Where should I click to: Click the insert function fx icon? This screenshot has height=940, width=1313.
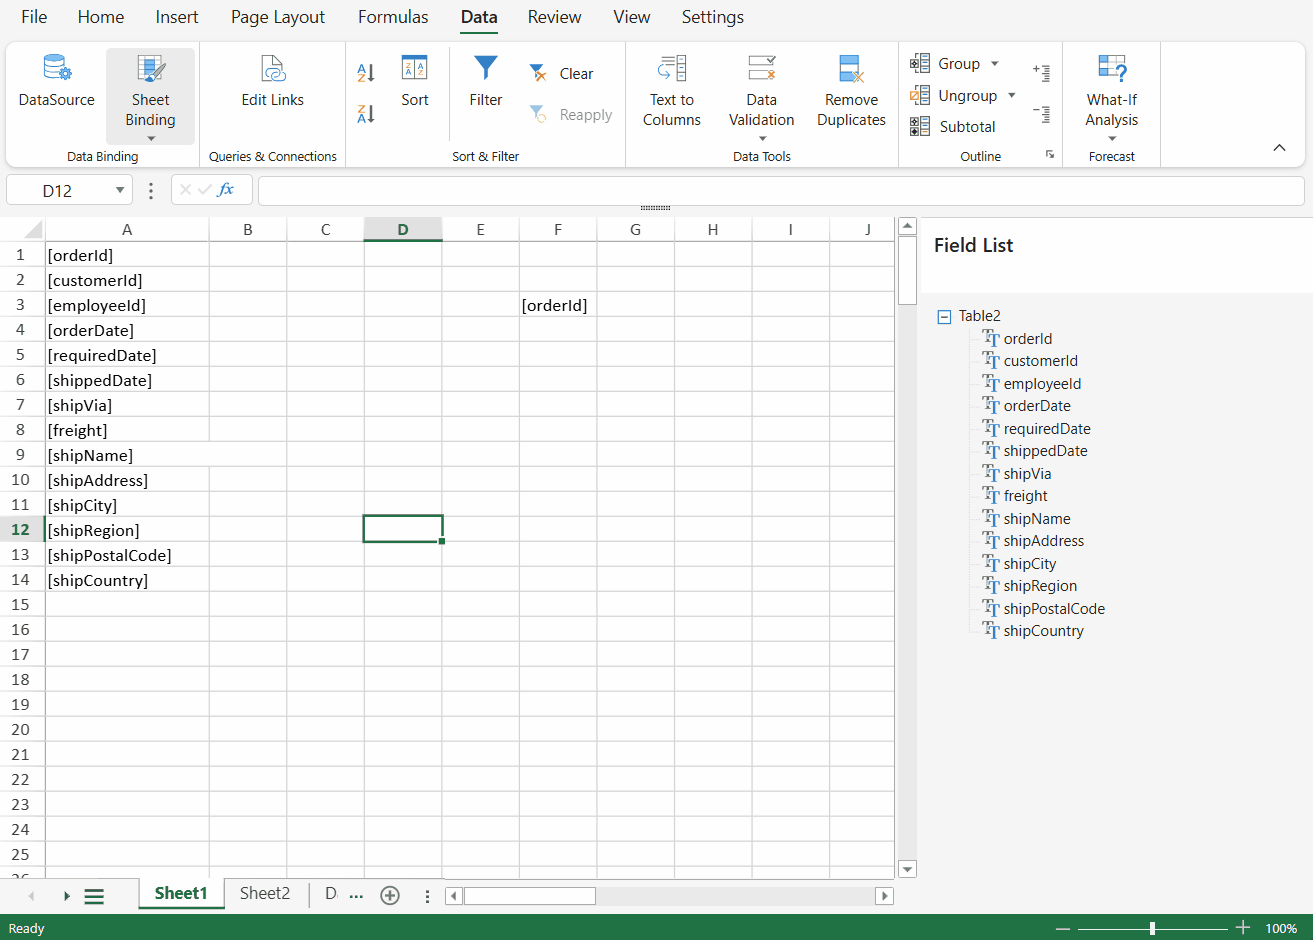tap(226, 190)
